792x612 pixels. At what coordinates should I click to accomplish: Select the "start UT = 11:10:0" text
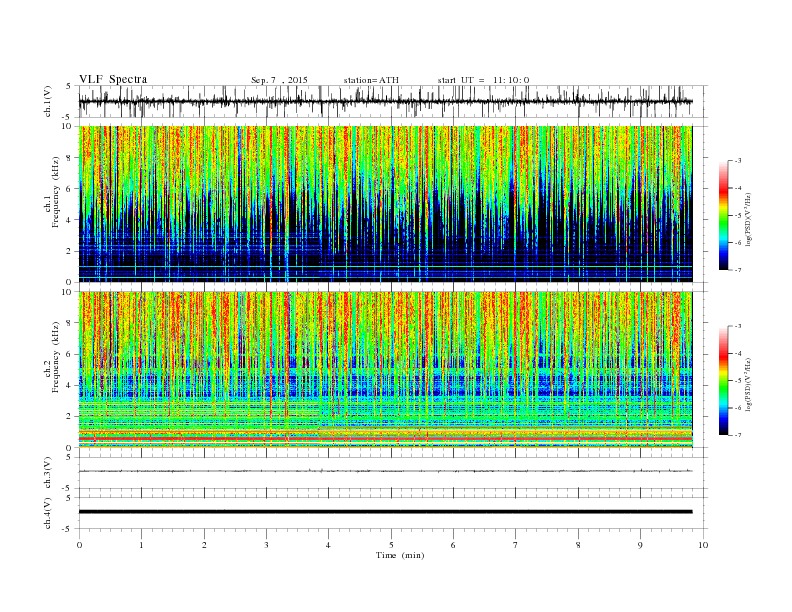(x=483, y=80)
